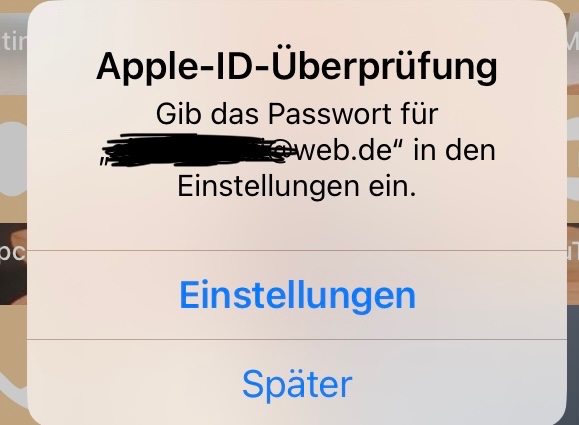The height and width of the screenshot is (425, 579).
Task: Dismiss the dialog with Später
Action: [297, 385]
